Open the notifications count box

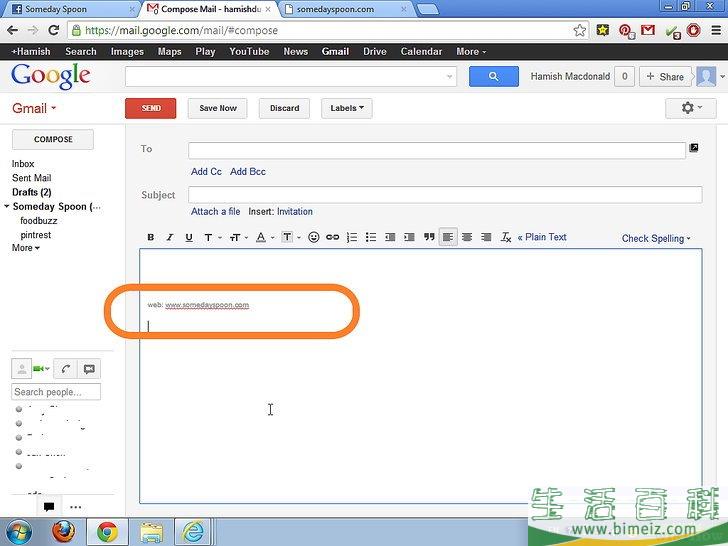(x=624, y=77)
